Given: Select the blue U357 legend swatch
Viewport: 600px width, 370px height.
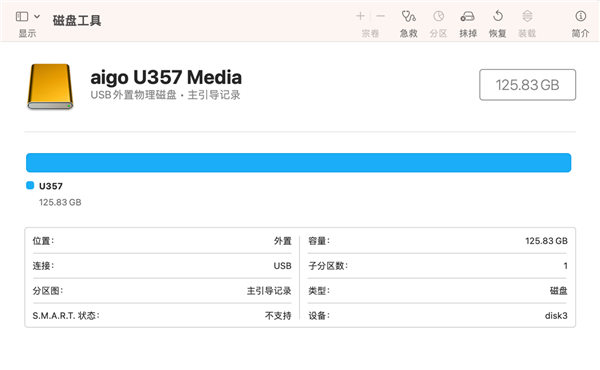Looking at the screenshot, I should point(30,186).
